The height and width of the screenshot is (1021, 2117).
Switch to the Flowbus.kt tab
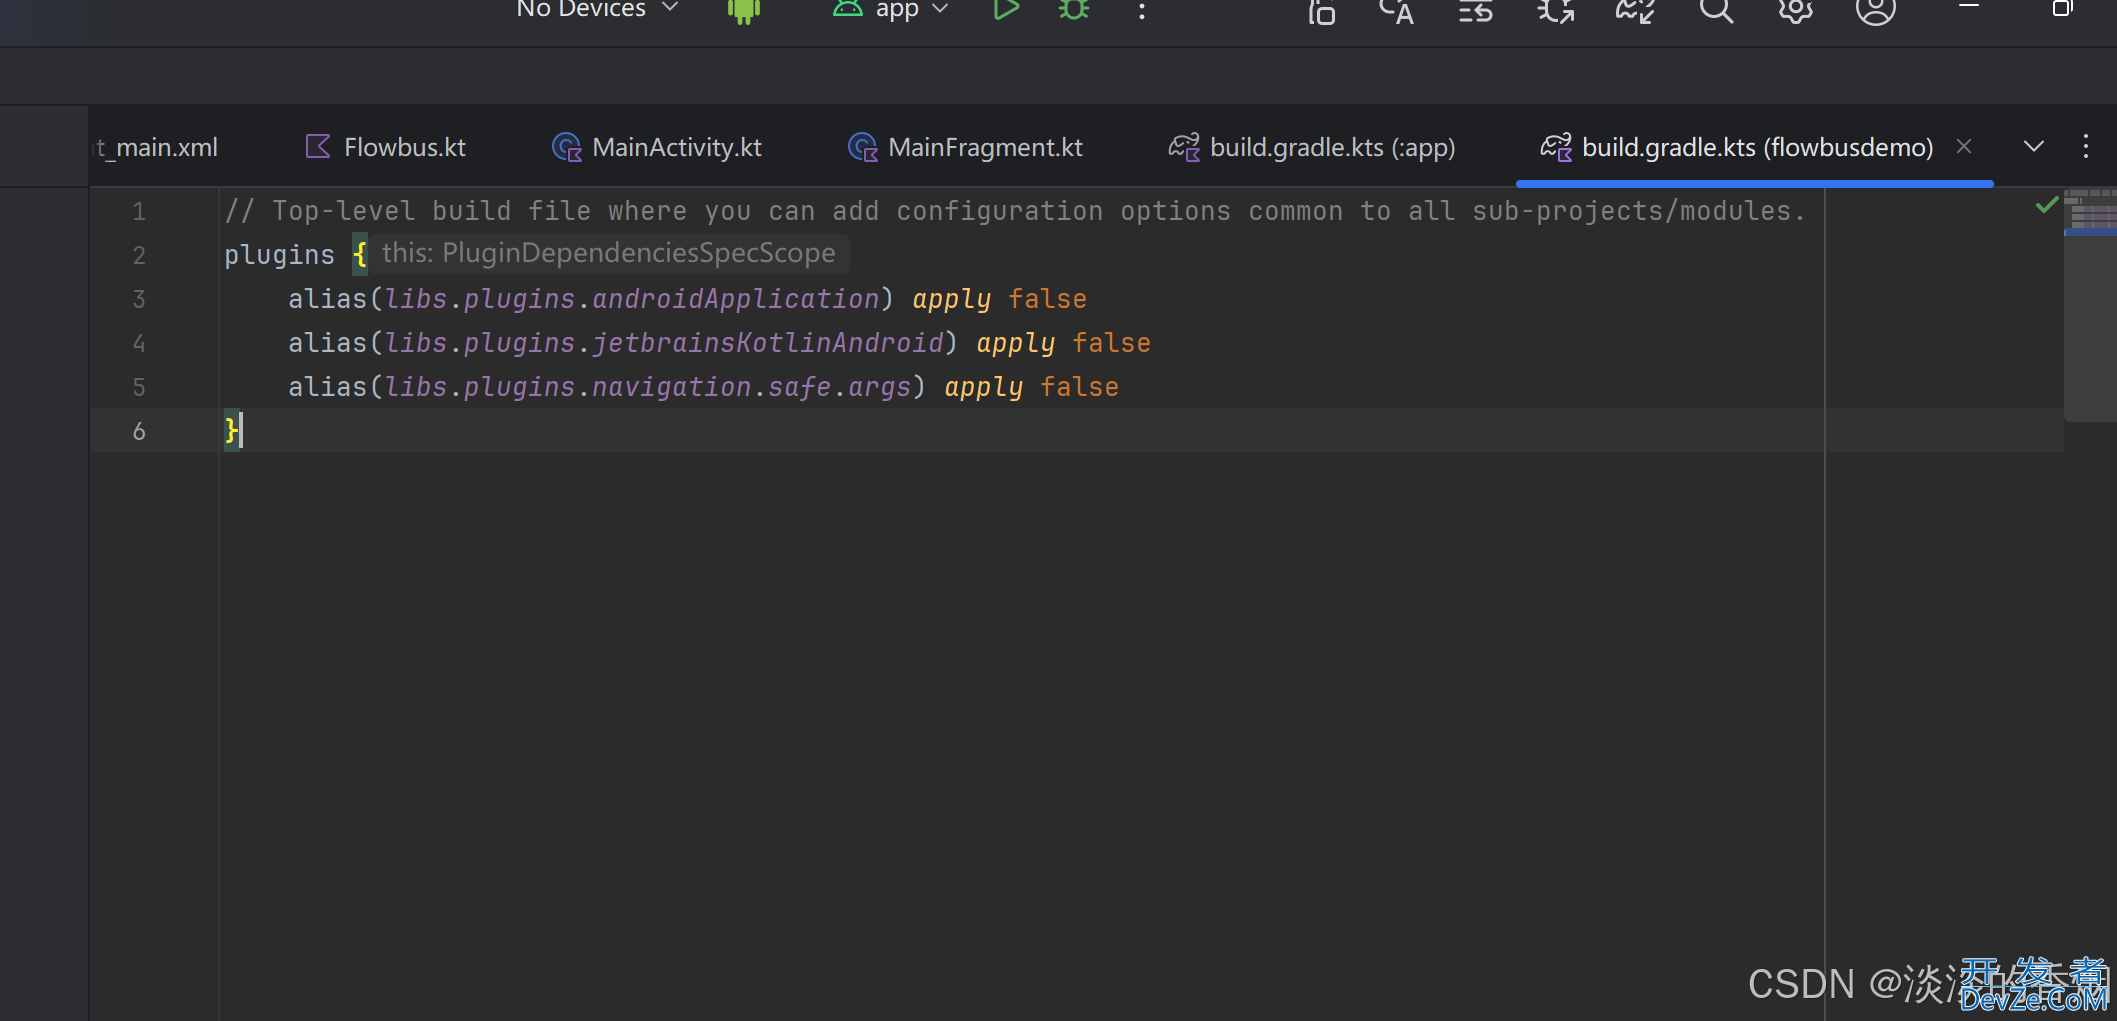[x=384, y=147]
